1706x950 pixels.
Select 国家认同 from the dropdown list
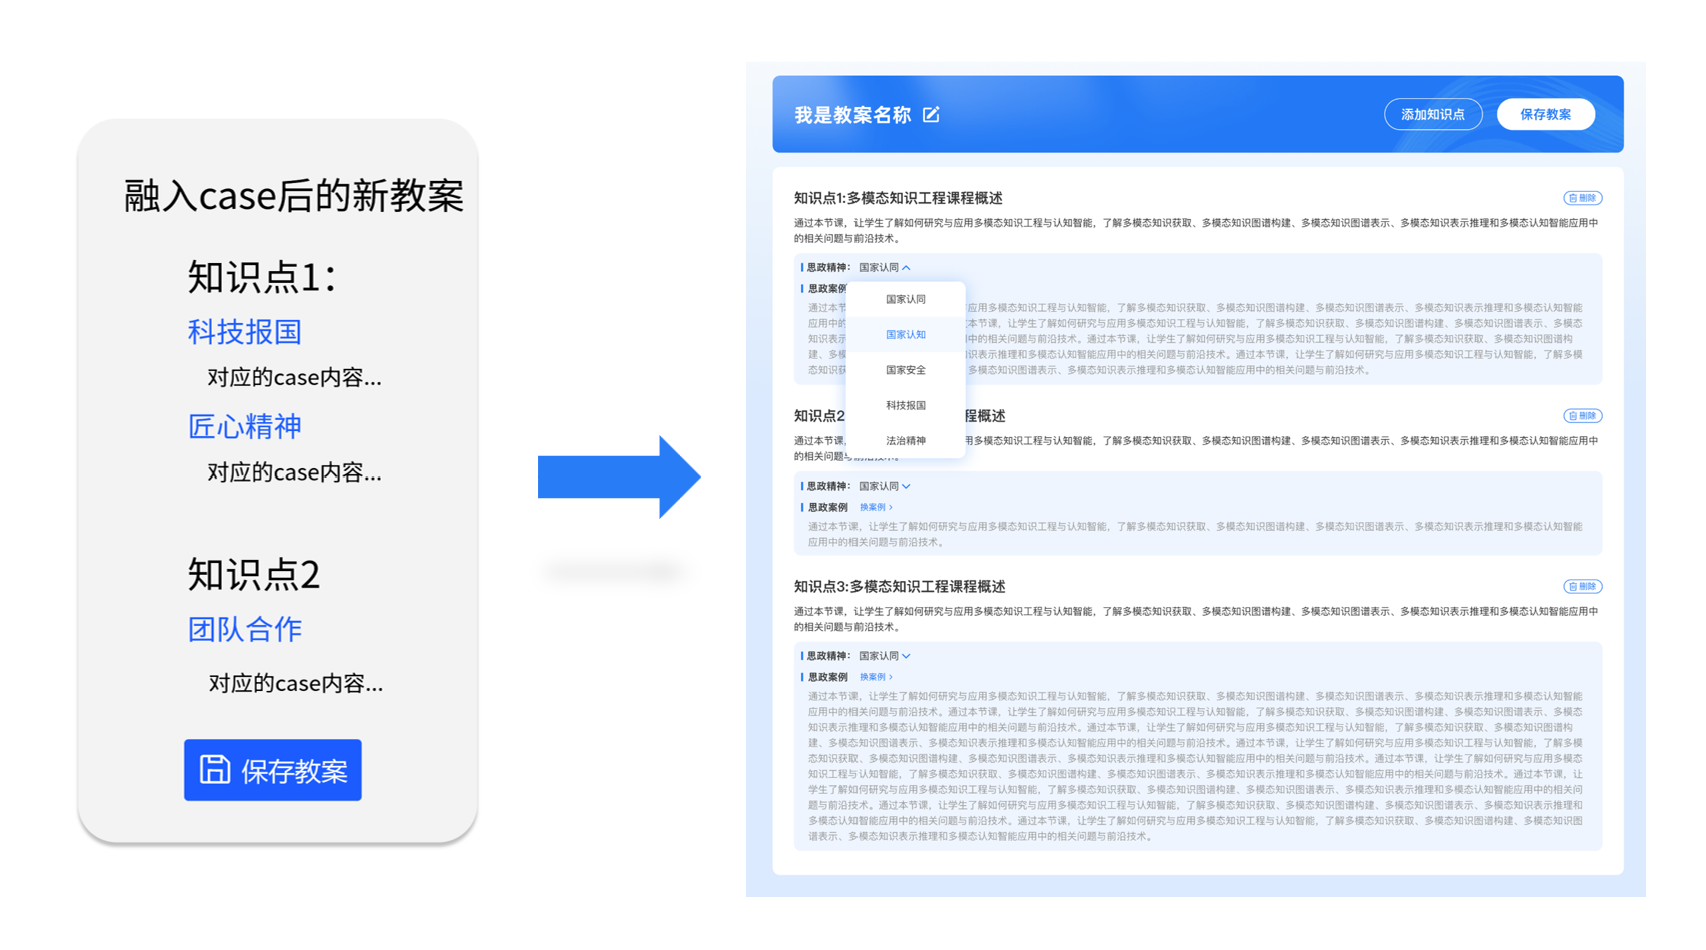click(905, 299)
